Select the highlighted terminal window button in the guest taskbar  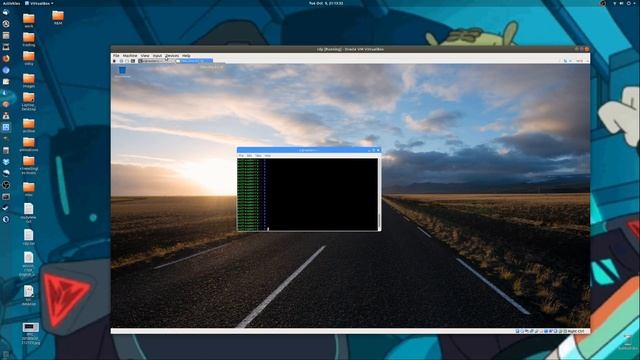[x=194, y=61]
